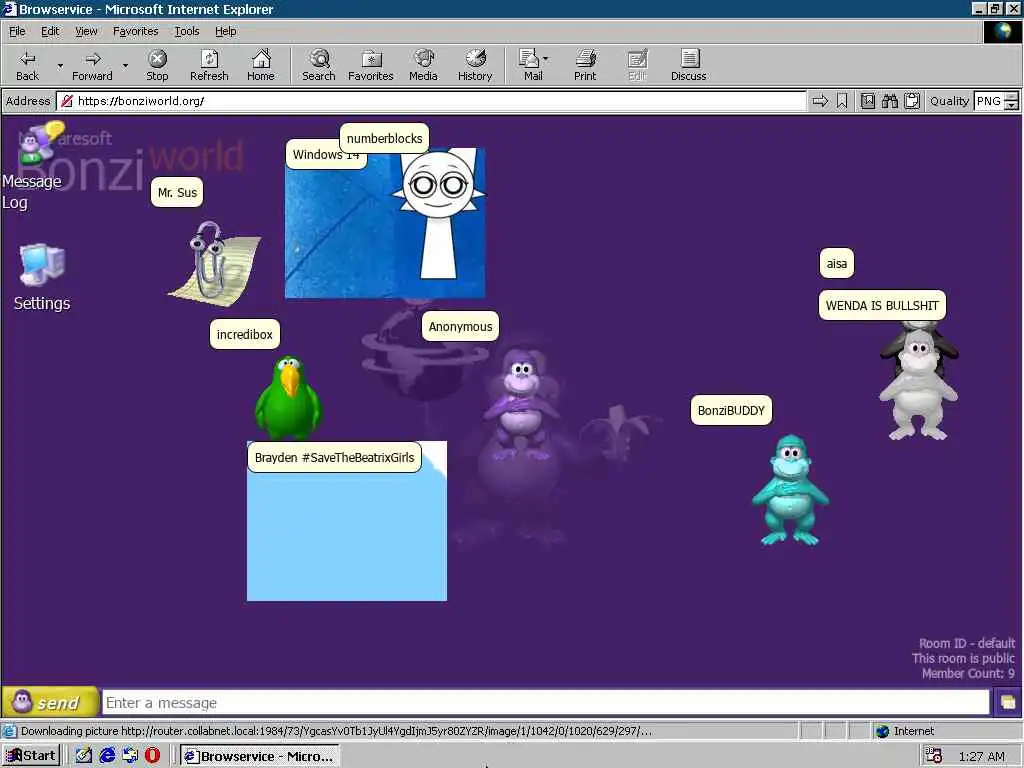
Task: Select Browservice taskbar window button
Action: (260, 756)
